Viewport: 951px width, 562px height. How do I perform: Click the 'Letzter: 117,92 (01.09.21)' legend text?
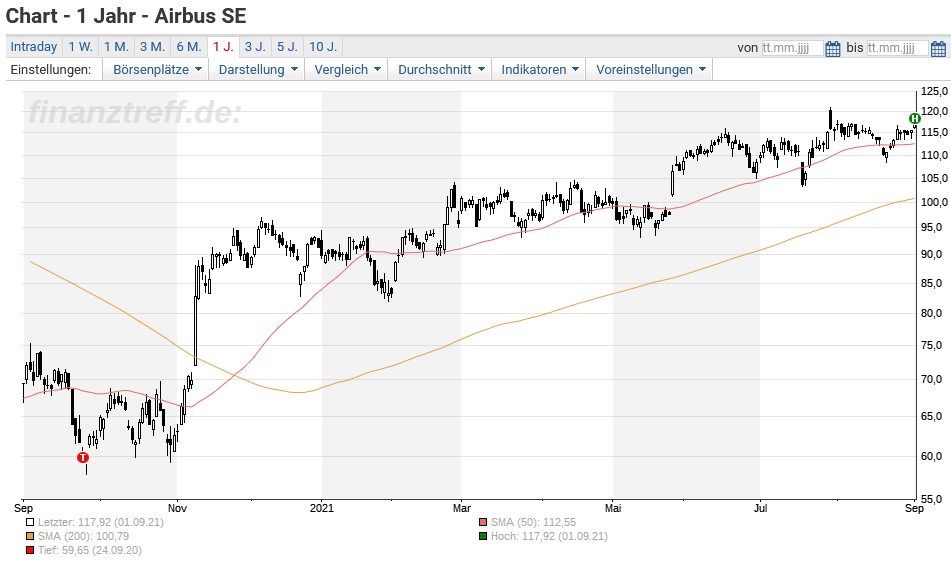[x=101, y=522]
